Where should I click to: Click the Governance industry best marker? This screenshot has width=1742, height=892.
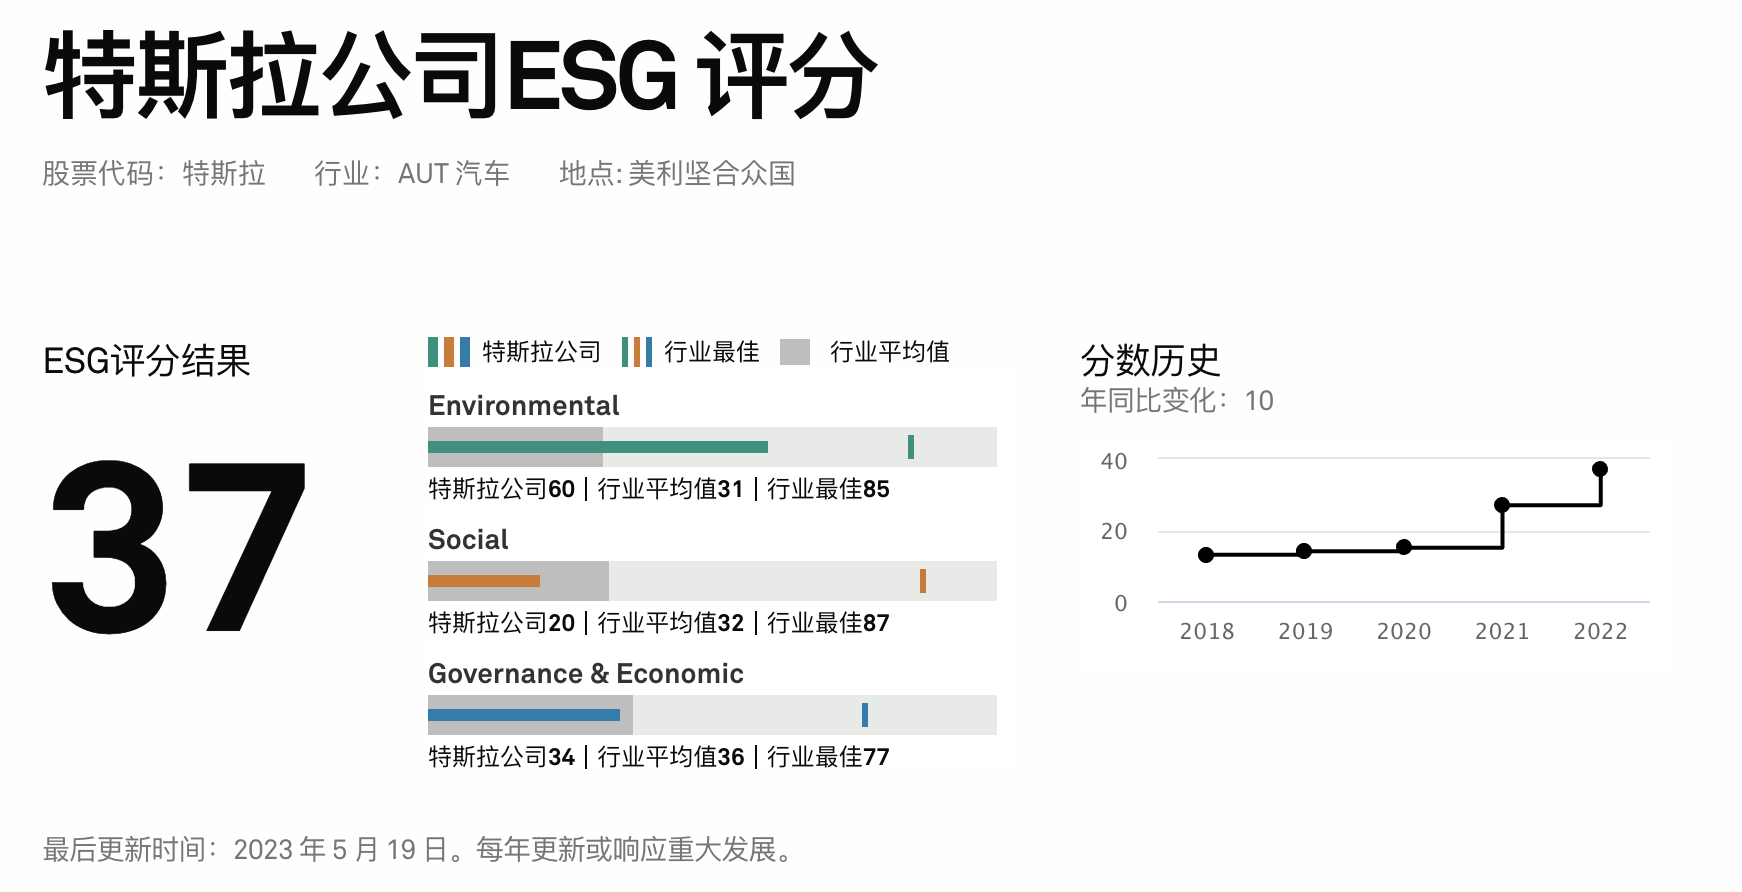(x=865, y=715)
